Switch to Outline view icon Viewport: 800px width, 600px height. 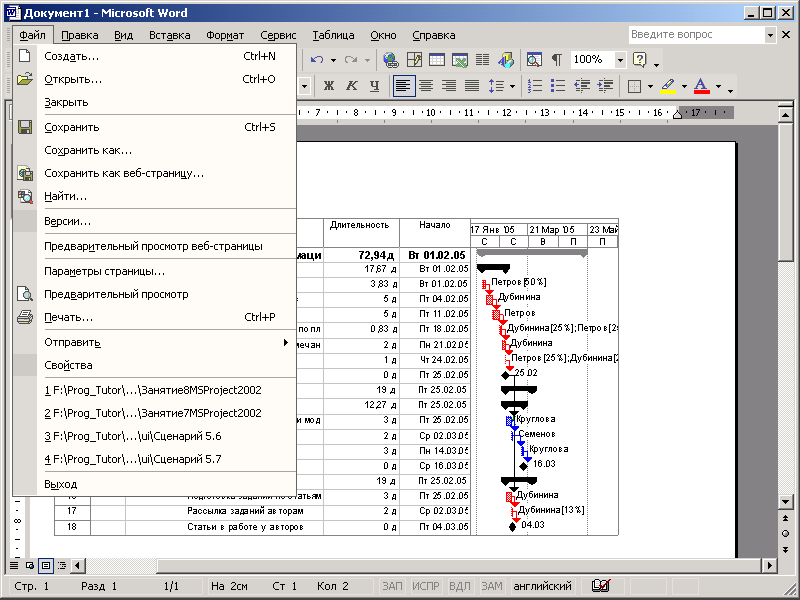[62, 565]
